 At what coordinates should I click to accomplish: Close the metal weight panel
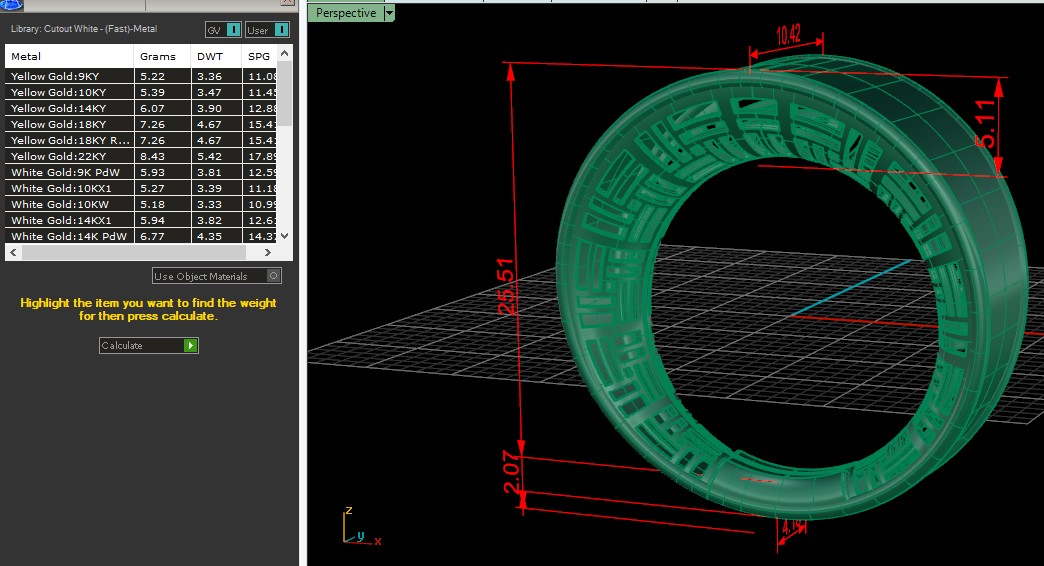tap(286, 3)
